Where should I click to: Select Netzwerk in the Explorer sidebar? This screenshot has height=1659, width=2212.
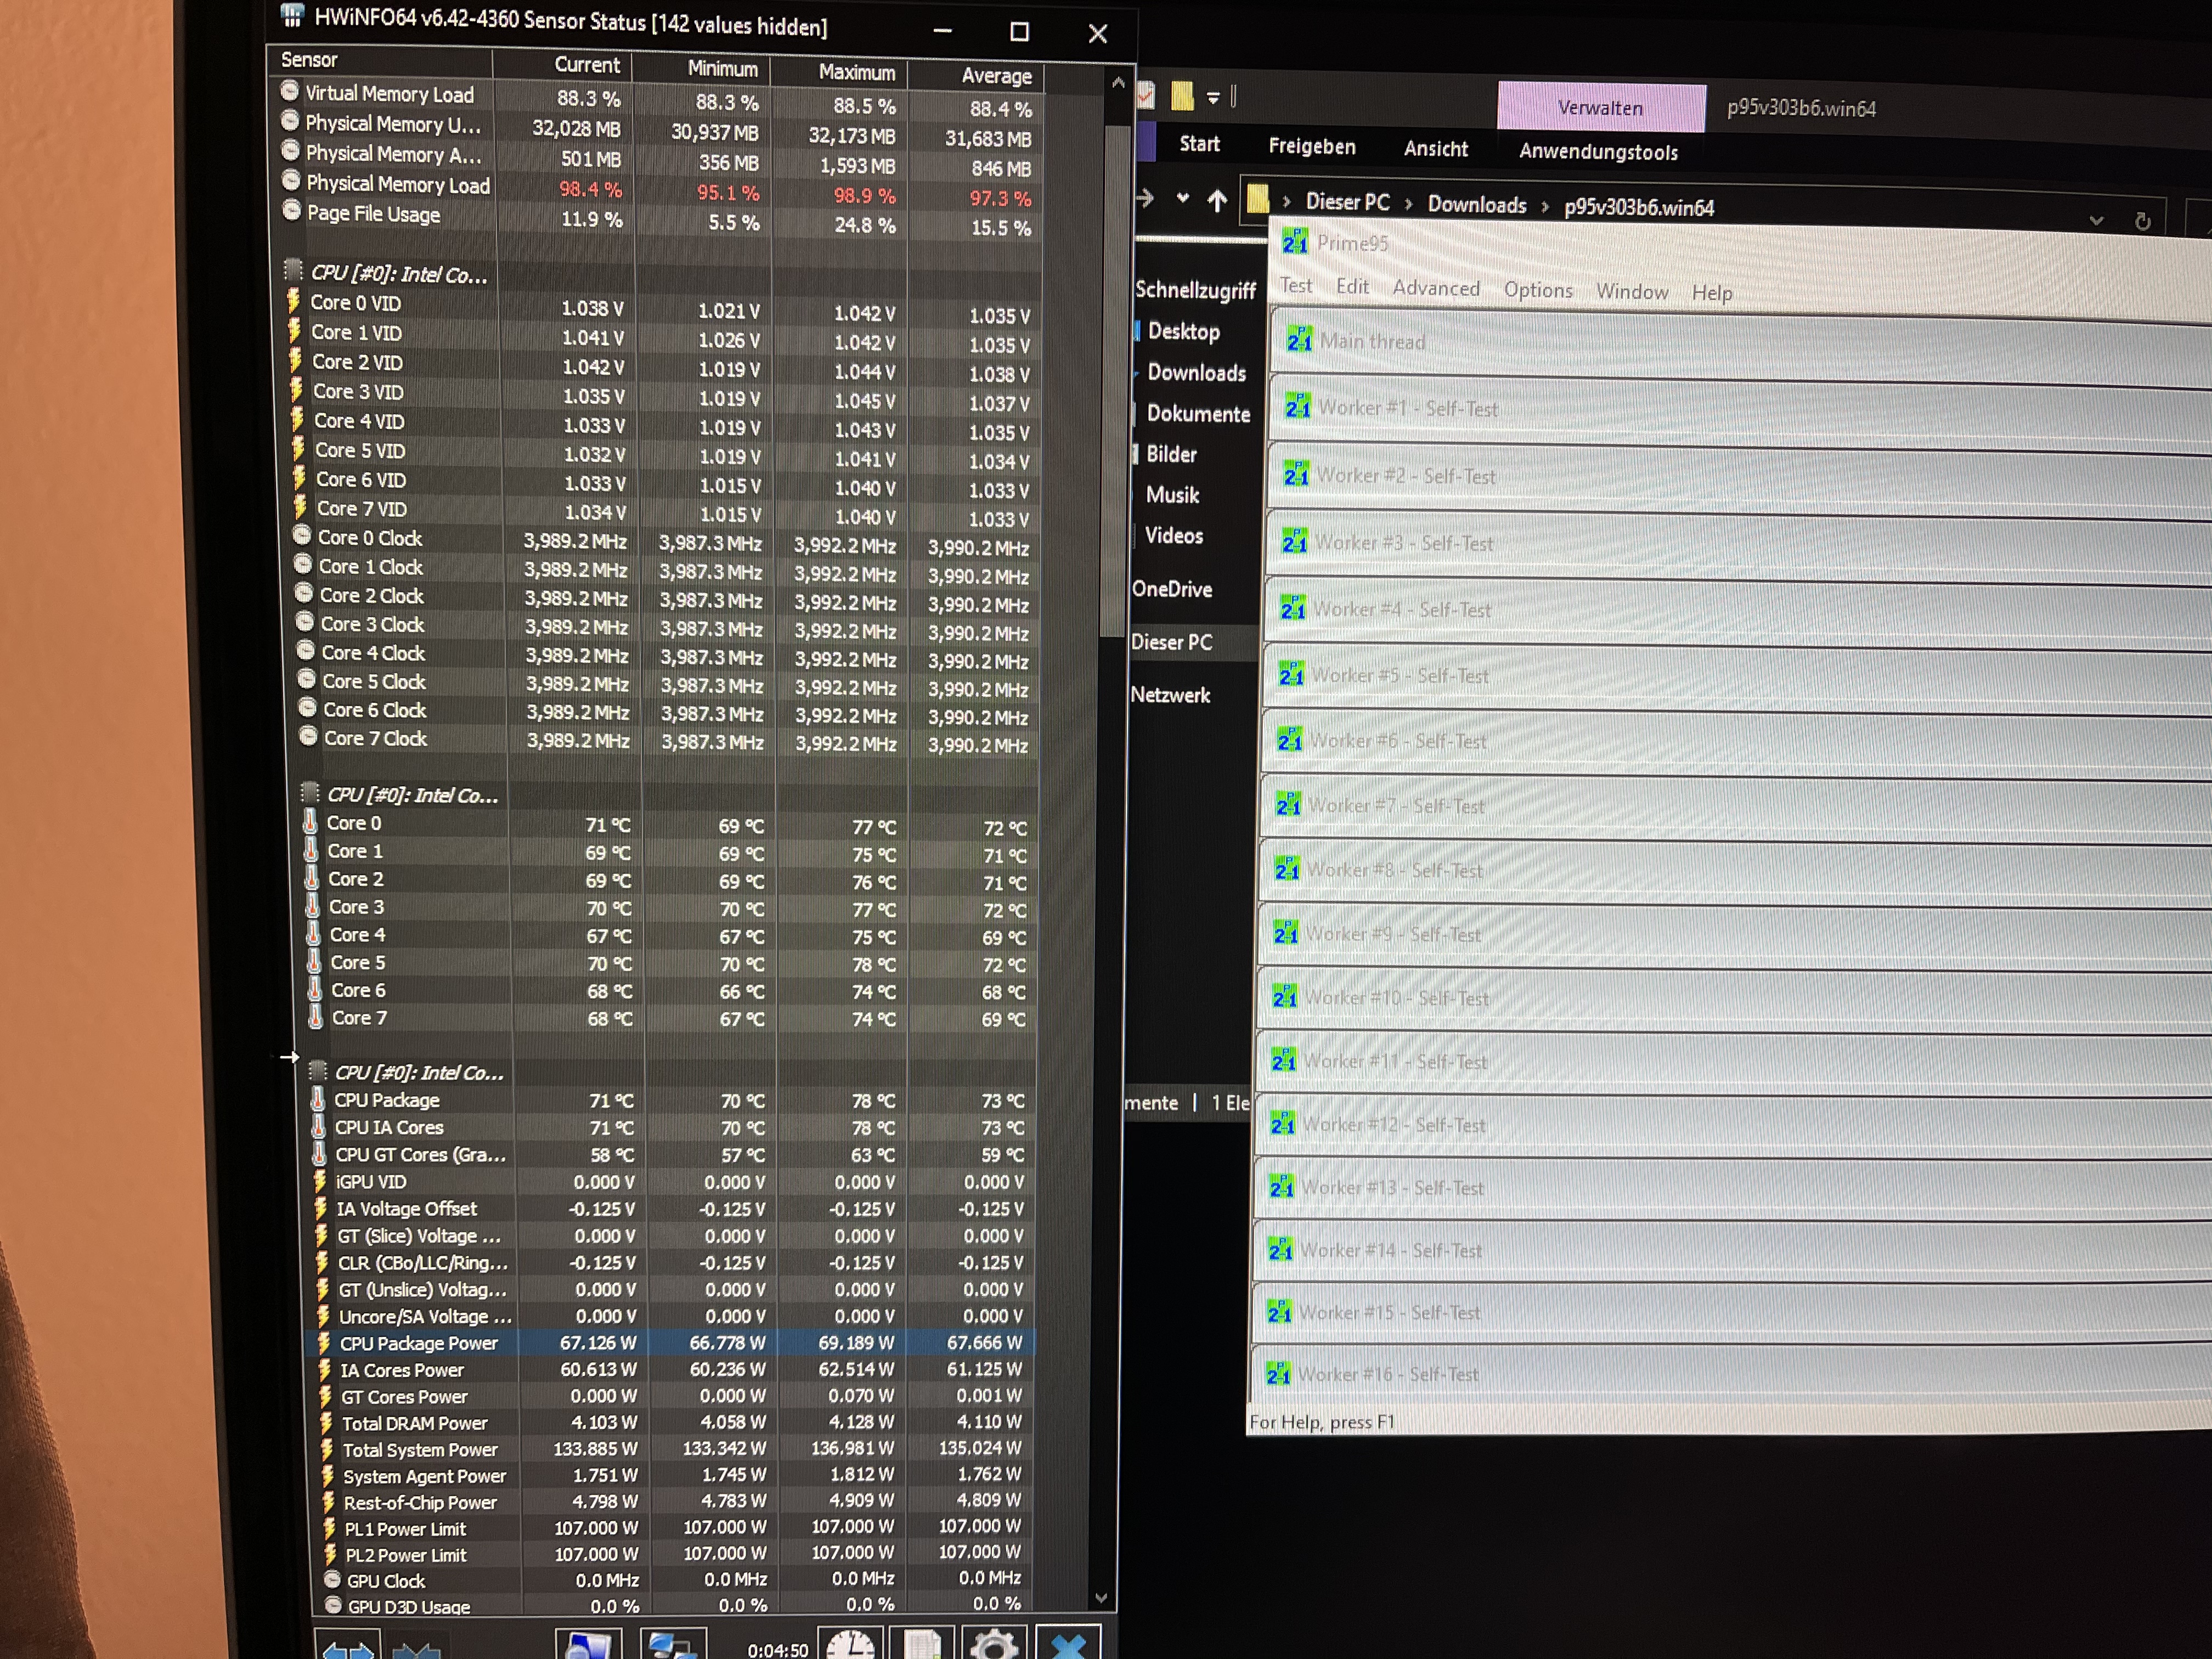coord(1170,694)
